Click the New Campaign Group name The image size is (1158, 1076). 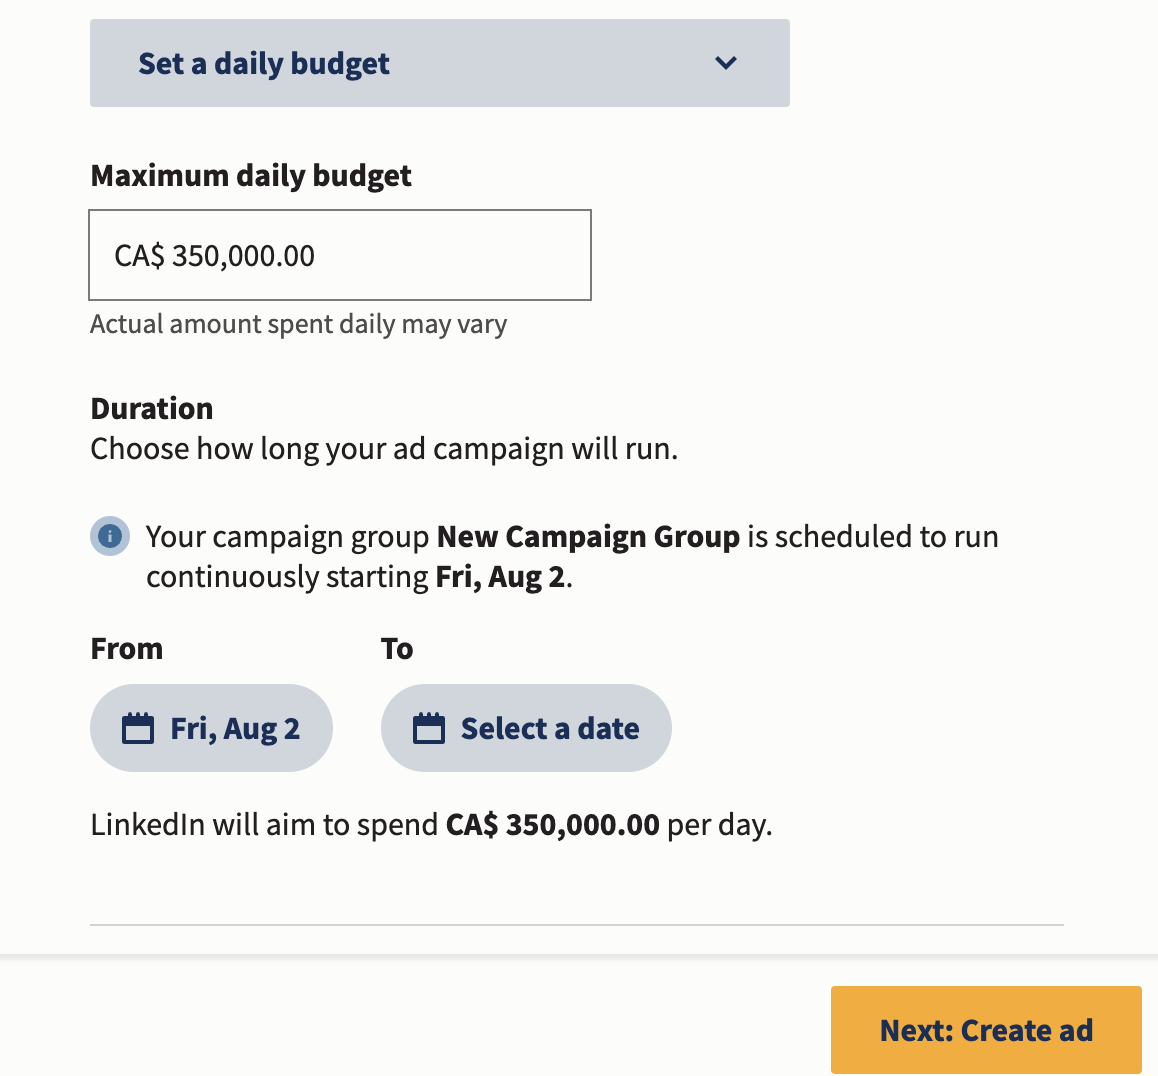[590, 536]
